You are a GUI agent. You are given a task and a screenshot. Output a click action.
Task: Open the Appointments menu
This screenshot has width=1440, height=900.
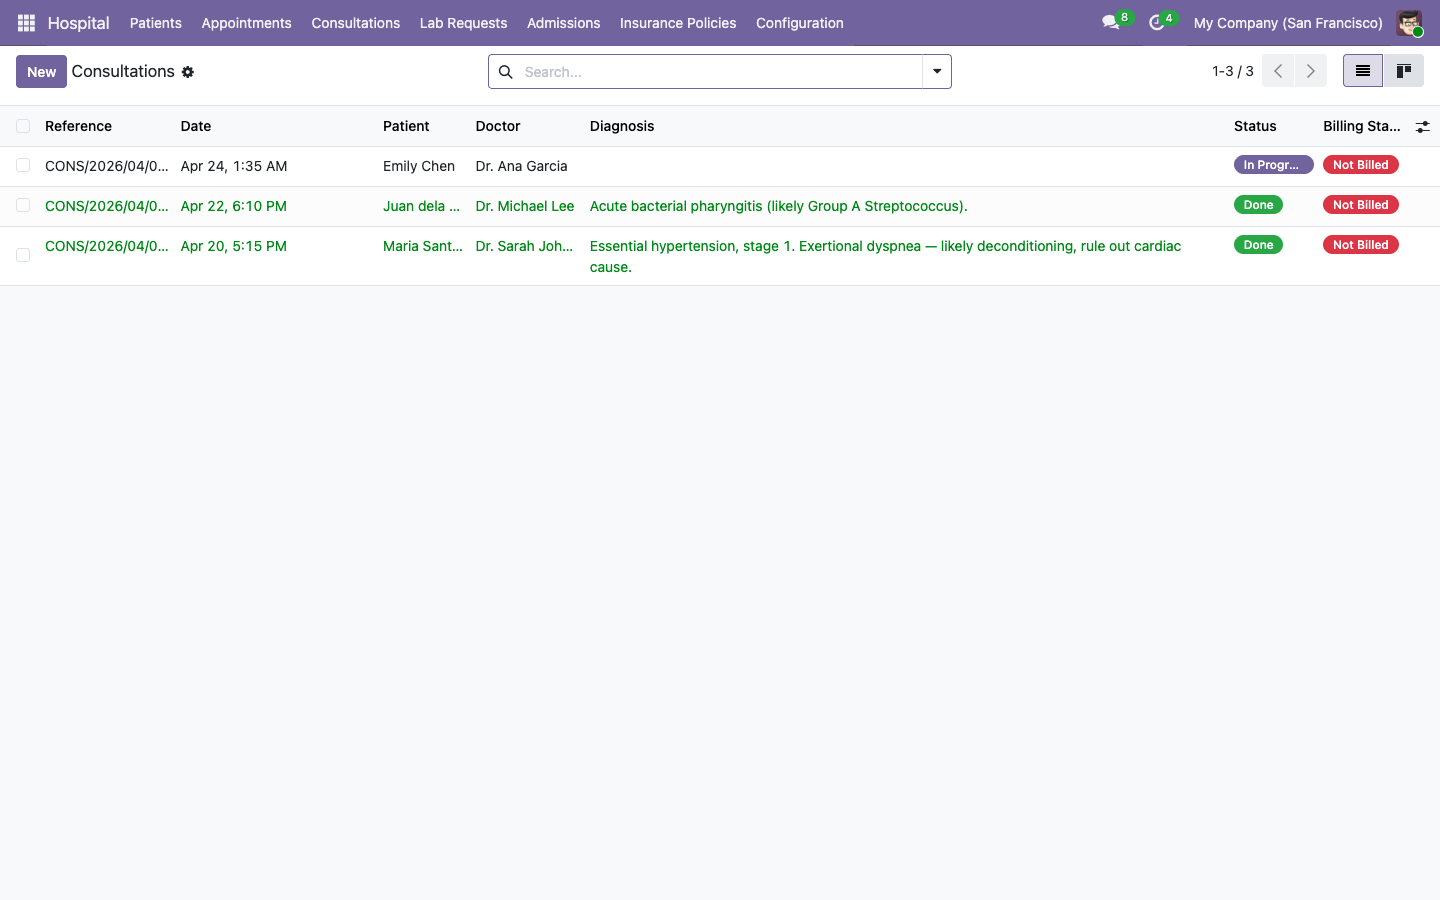247,22
